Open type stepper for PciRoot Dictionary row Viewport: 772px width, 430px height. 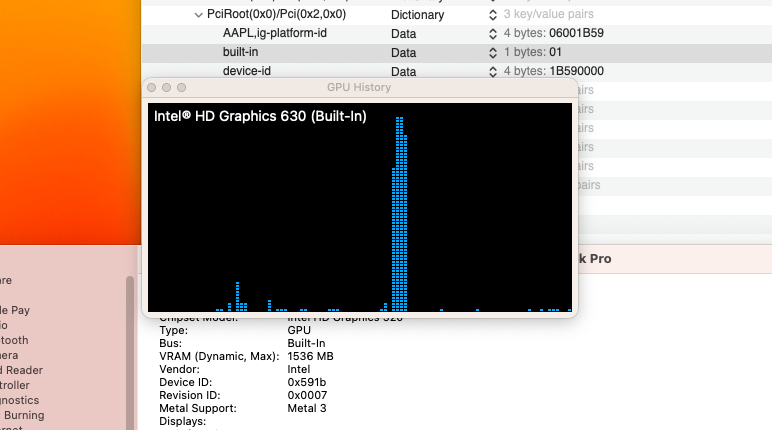pyautogui.click(x=493, y=15)
